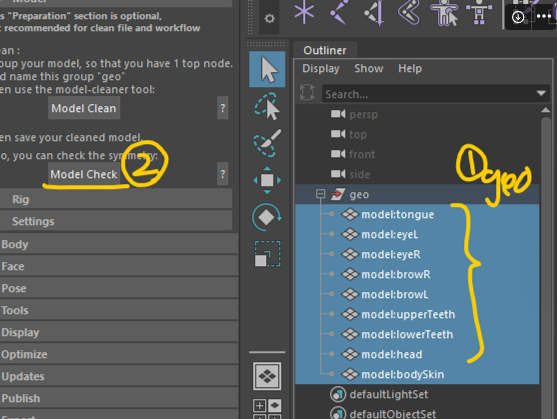Click the Model Clean button
Image resolution: width=557 pixels, height=419 pixels.
coord(84,108)
